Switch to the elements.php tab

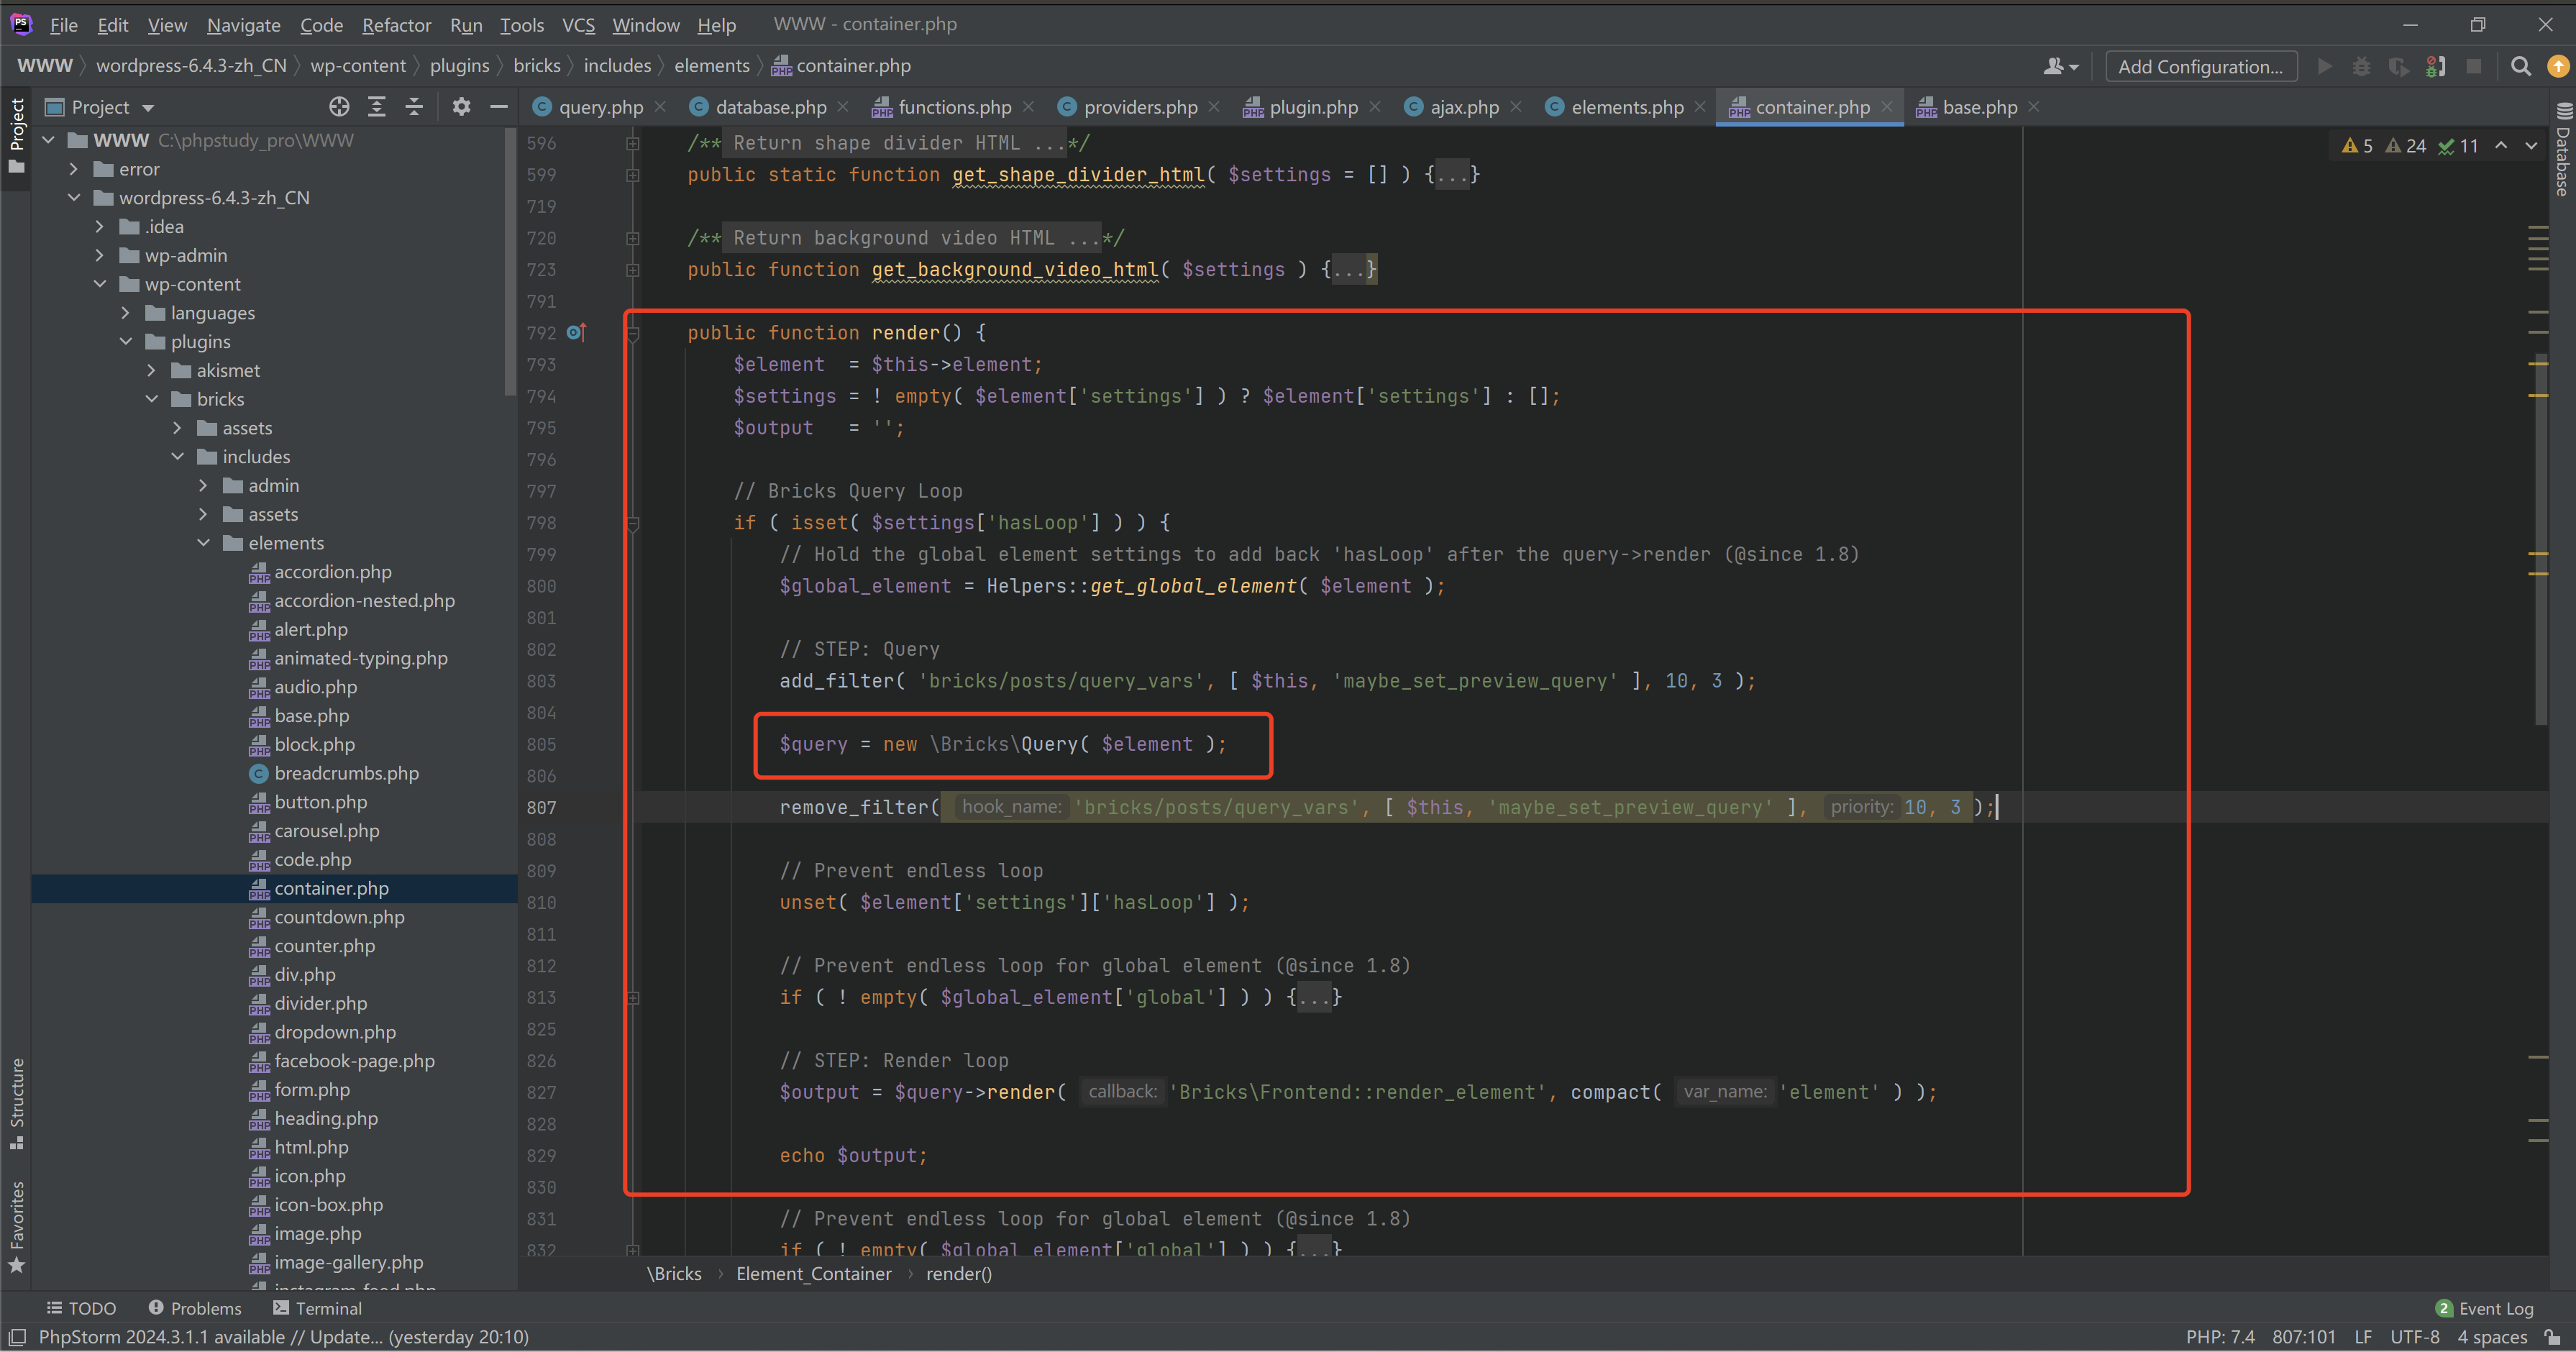[1627, 107]
